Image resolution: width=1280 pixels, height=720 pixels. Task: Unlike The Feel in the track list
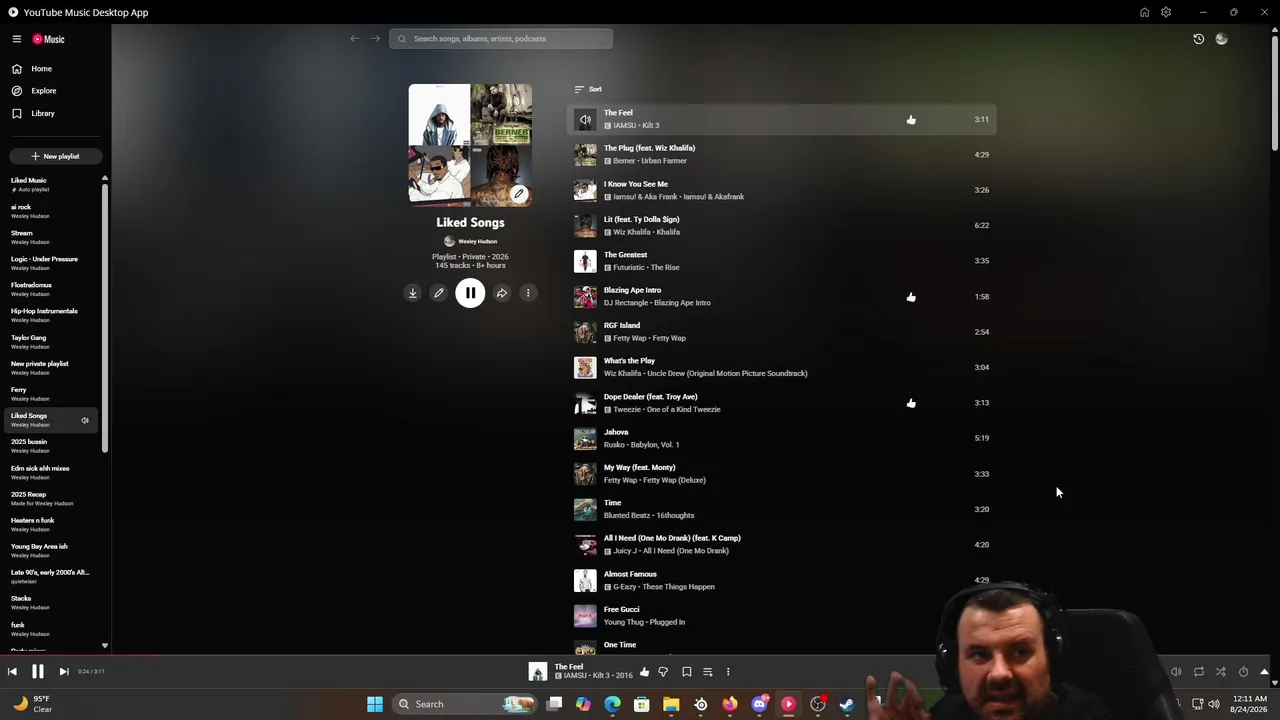(x=911, y=120)
